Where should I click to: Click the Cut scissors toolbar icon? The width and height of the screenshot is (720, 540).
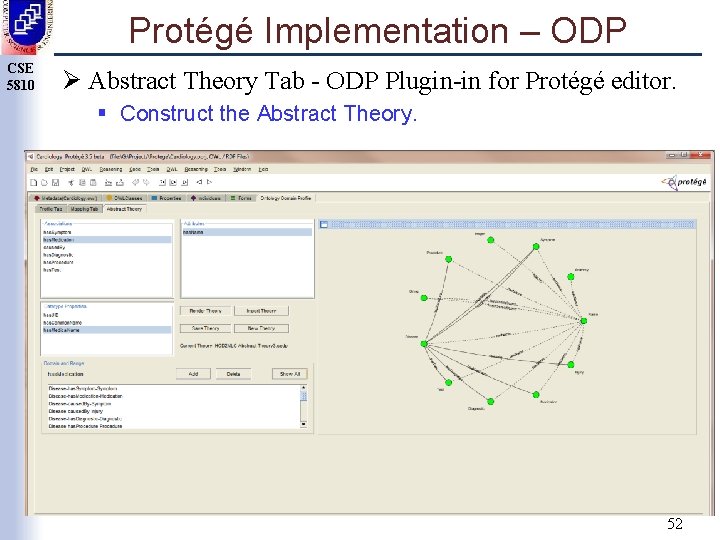[71, 183]
